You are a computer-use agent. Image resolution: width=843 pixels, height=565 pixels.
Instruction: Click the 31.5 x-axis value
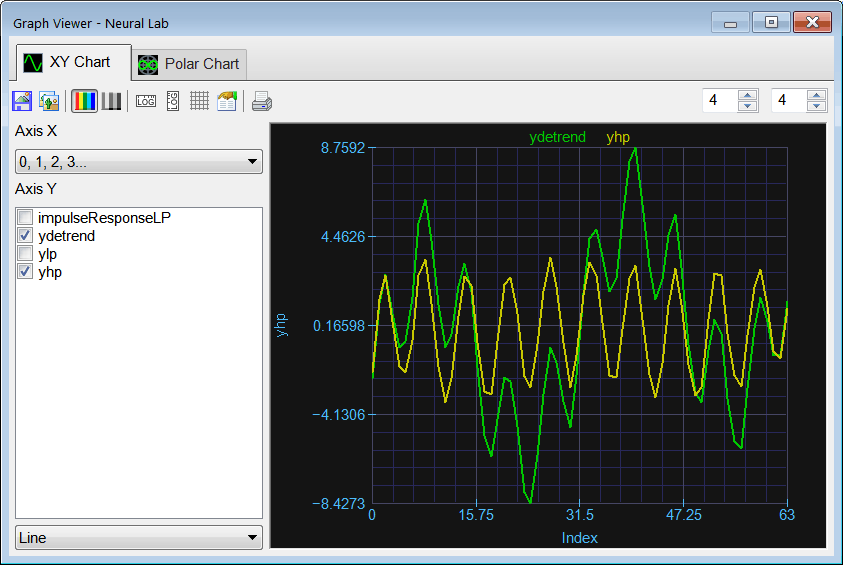pos(580,515)
